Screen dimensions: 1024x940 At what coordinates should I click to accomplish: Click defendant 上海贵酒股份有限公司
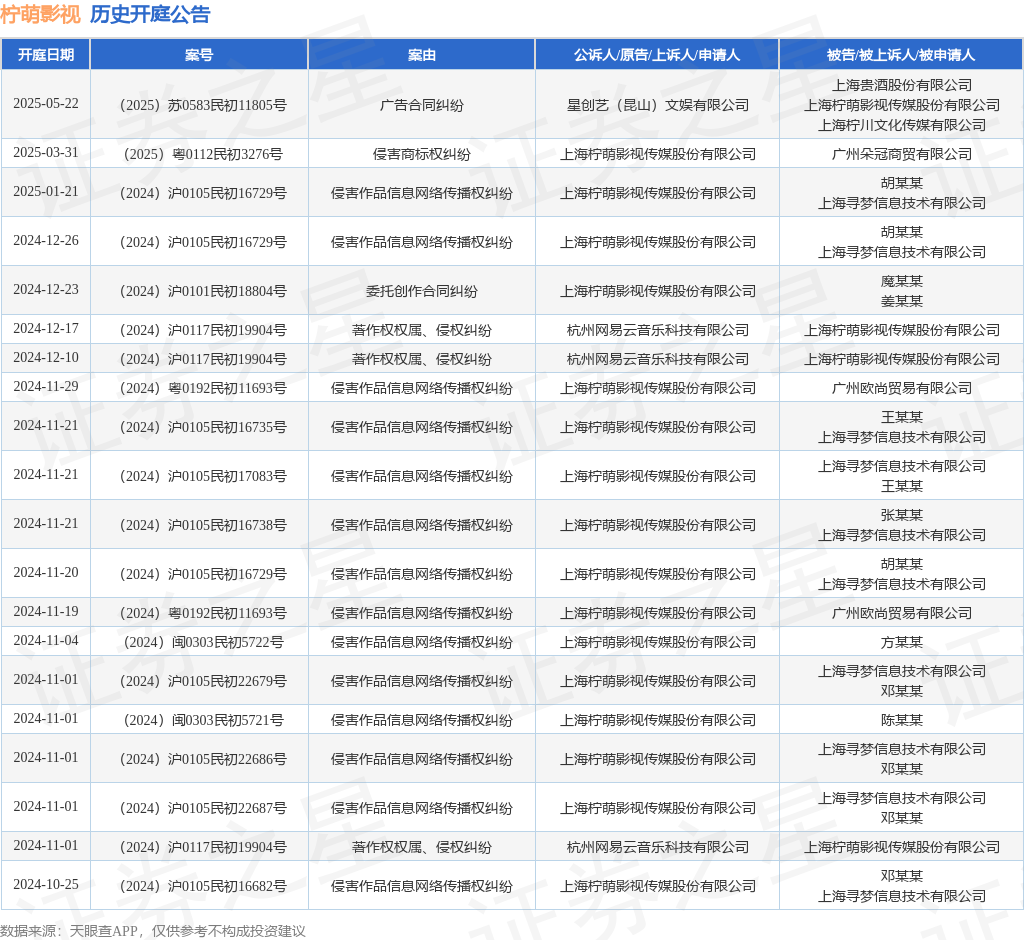tap(902, 86)
